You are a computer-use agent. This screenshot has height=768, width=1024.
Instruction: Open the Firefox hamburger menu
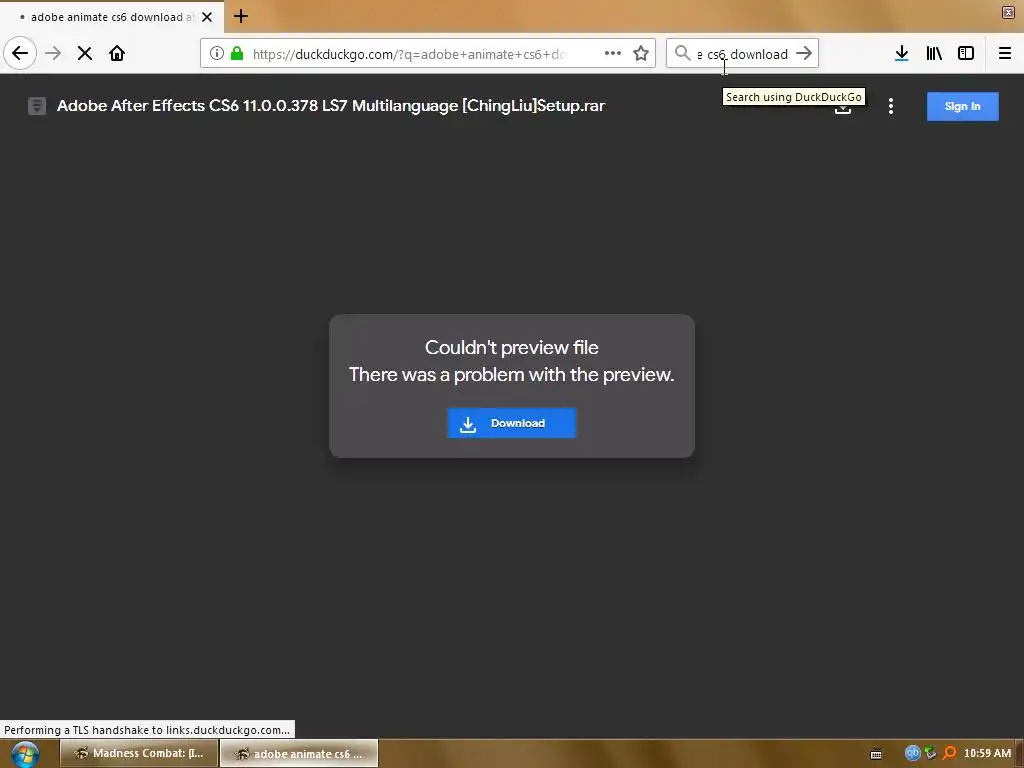[x=1005, y=54]
